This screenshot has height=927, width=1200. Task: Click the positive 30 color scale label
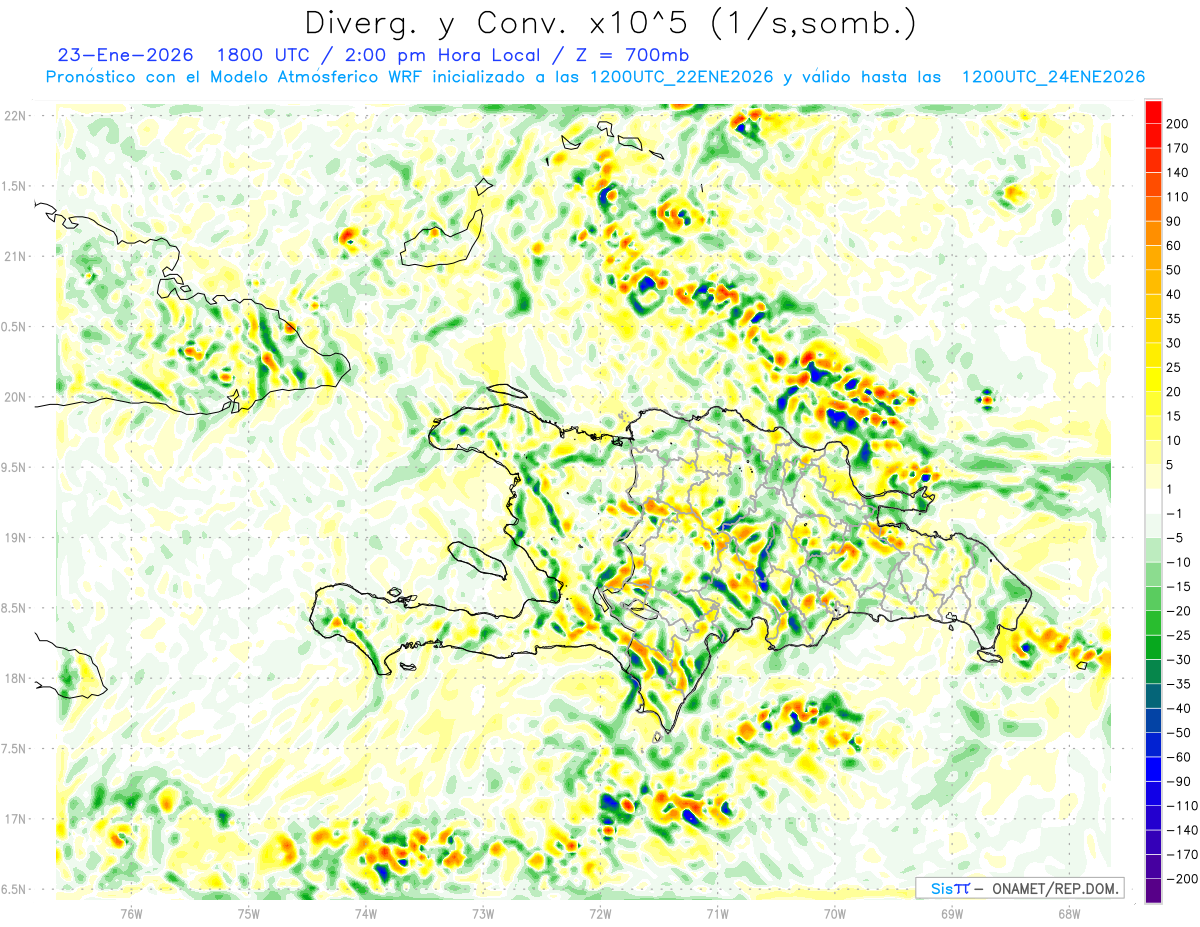tap(1175, 343)
